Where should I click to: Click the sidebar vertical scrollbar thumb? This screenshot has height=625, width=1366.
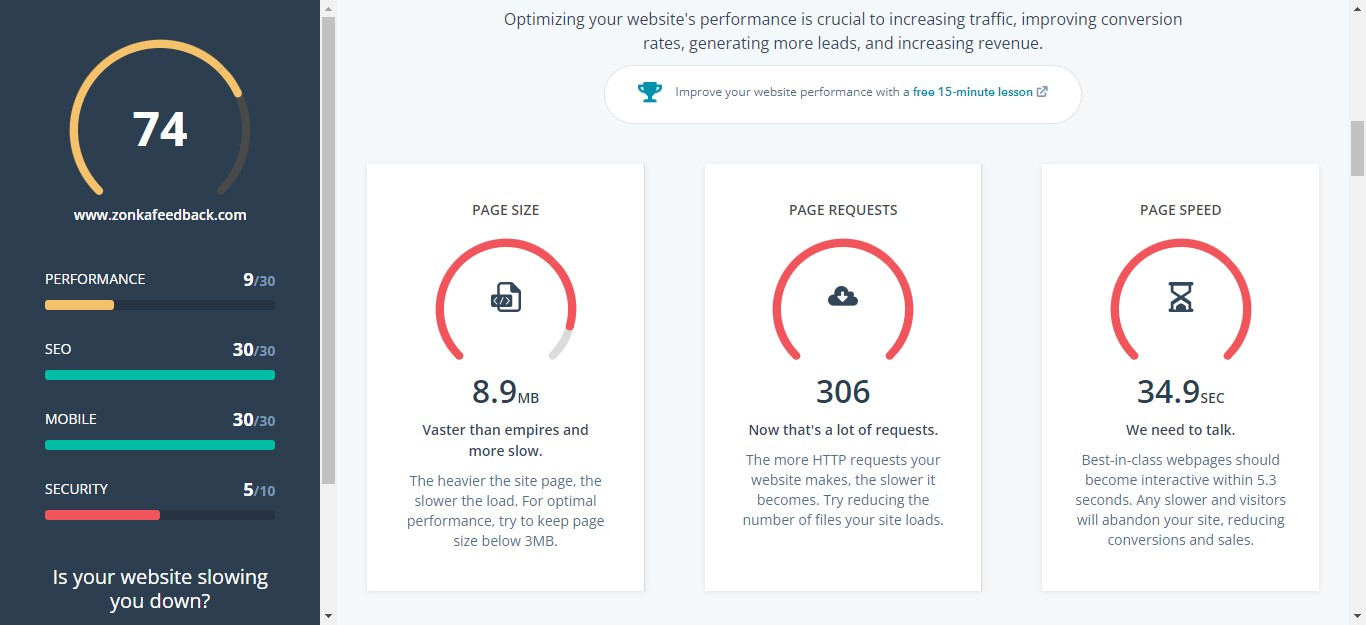pyautogui.click(x=328, y=250)
